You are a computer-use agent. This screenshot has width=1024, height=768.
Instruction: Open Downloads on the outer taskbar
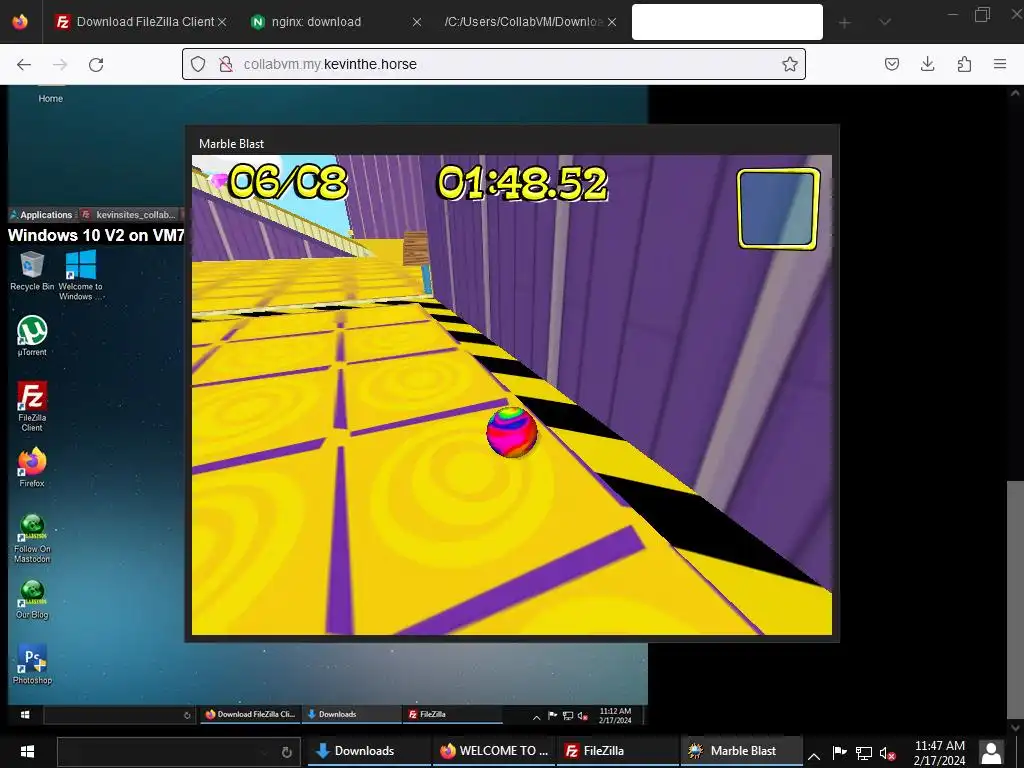[x=369, y=751]
